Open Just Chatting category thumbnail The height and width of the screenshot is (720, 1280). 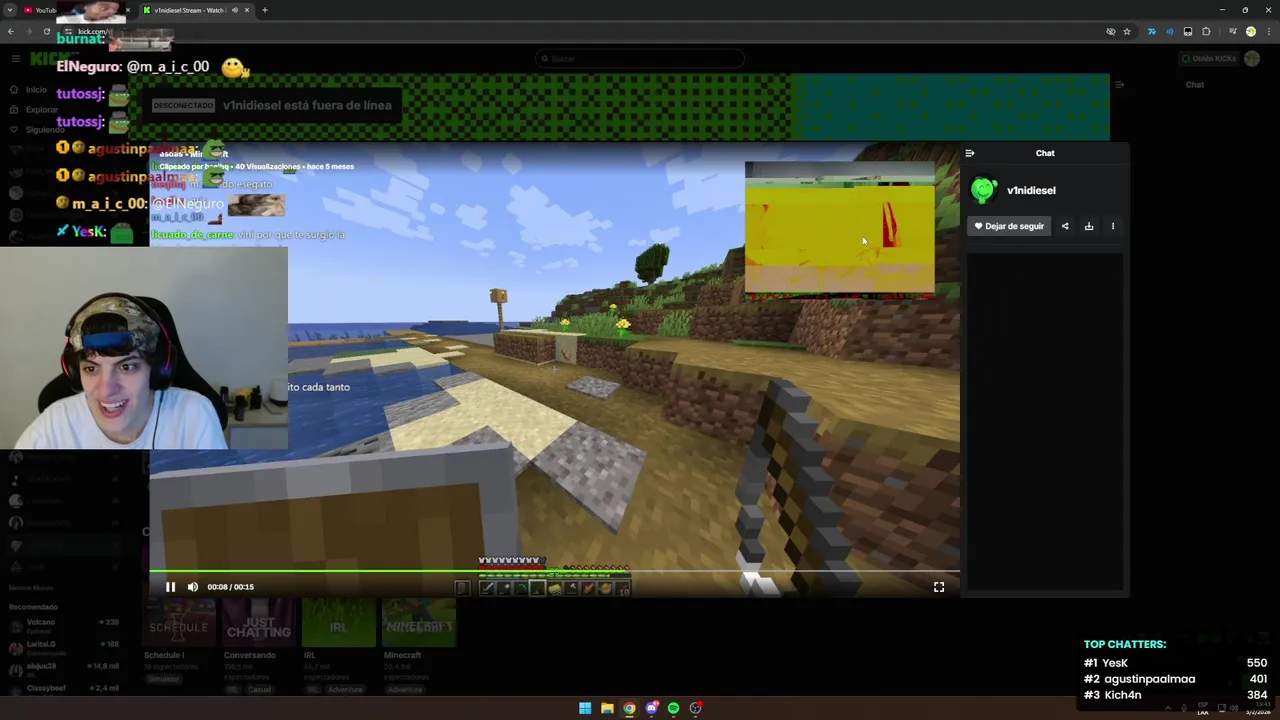258,623
